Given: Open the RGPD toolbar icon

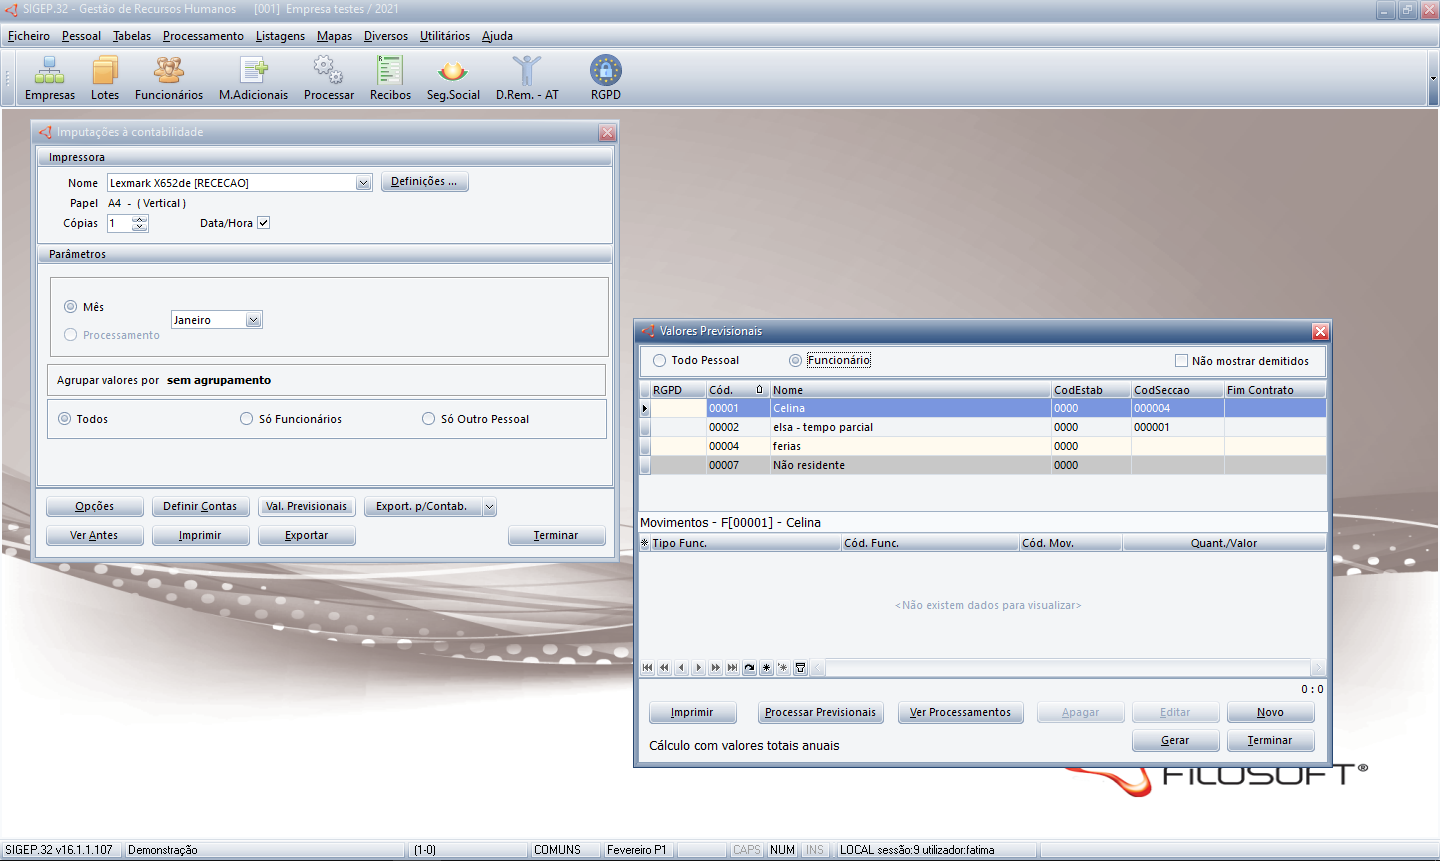Looking at the screenshot, I should 606,78.
